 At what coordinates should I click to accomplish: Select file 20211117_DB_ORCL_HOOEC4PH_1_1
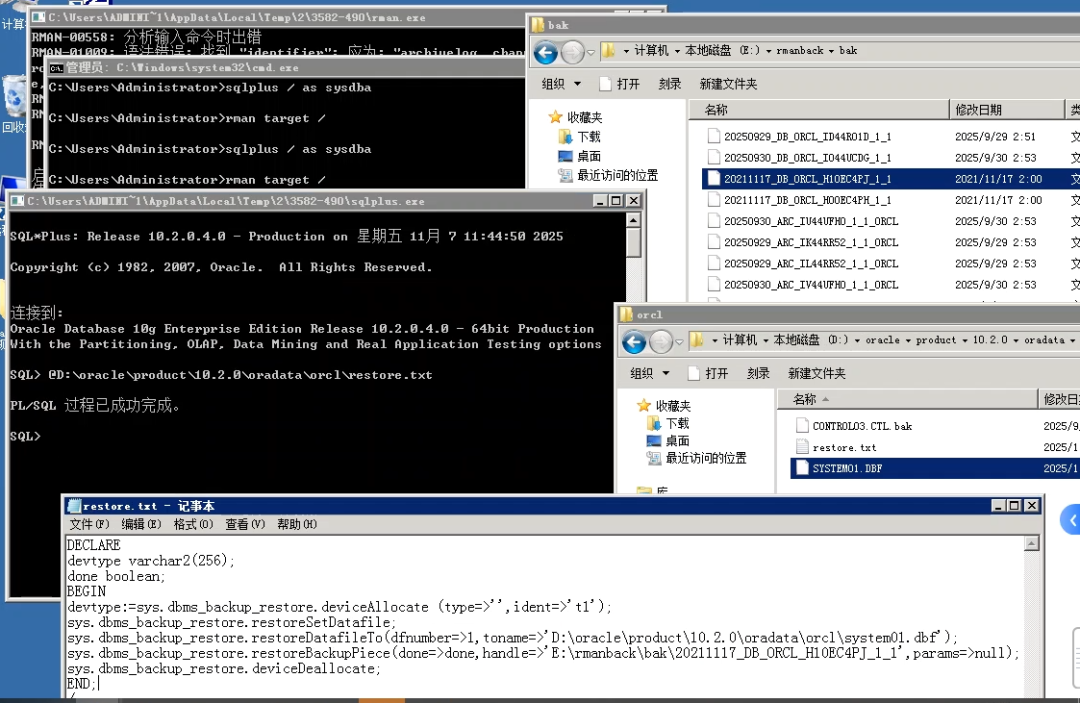pos(807,200)
